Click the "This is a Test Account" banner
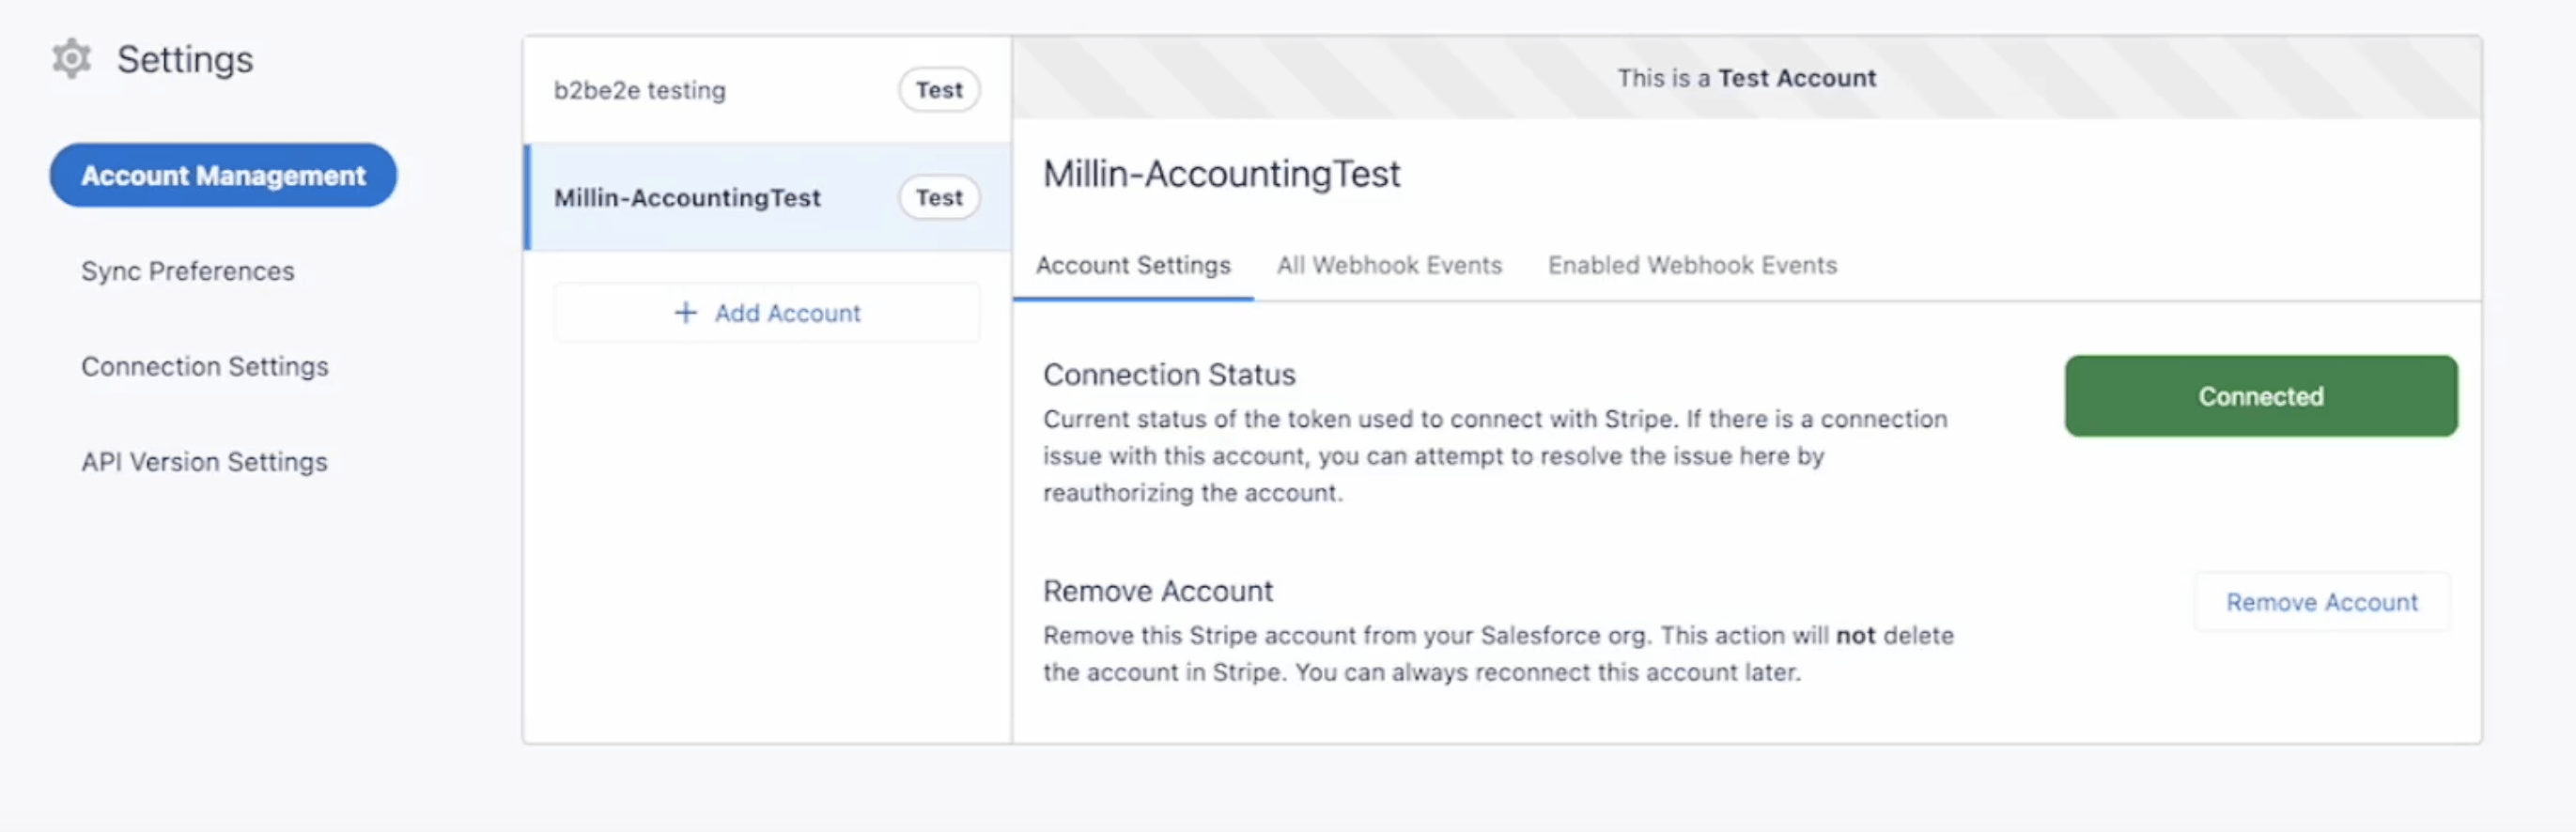The width and height of the screenshot is (2576, 832). pyautogui.click(x=1746, y=78)
